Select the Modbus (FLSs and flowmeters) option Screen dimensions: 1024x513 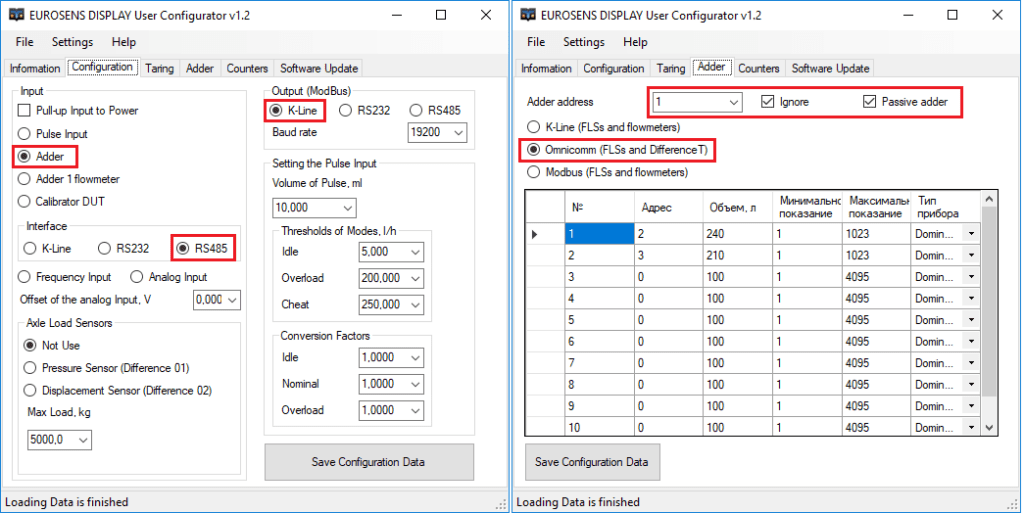534,172
